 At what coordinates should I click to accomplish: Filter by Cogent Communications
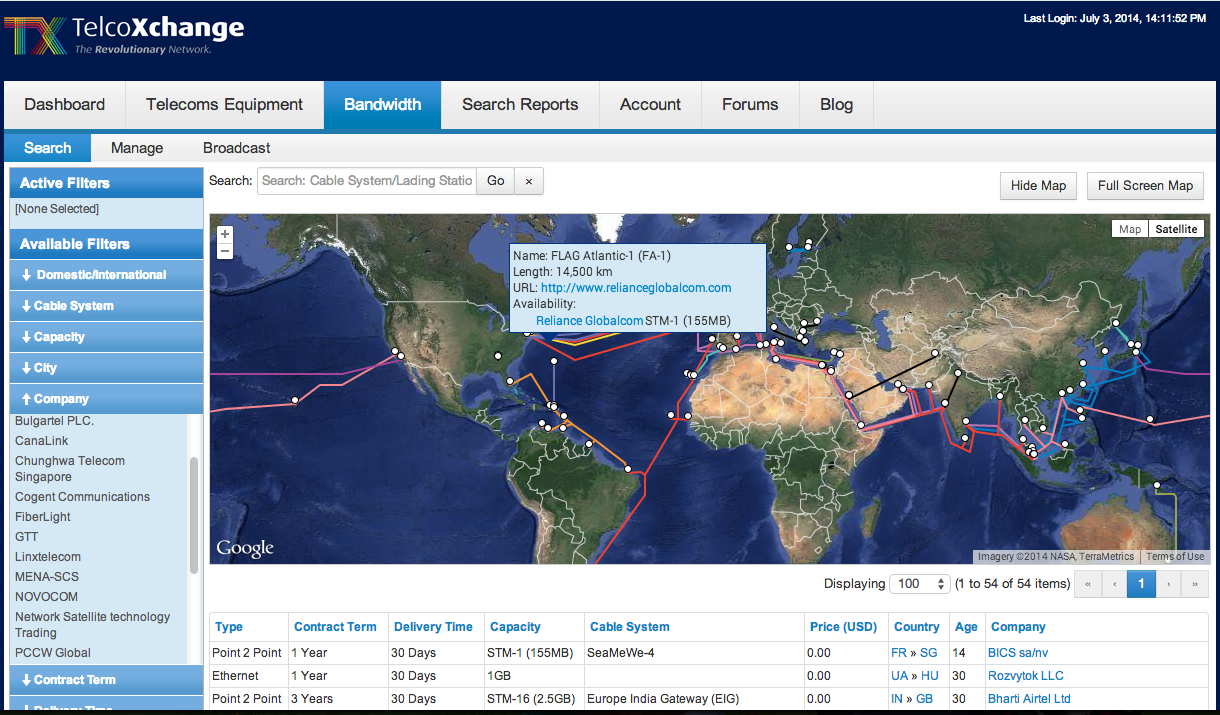coord(82,497)
